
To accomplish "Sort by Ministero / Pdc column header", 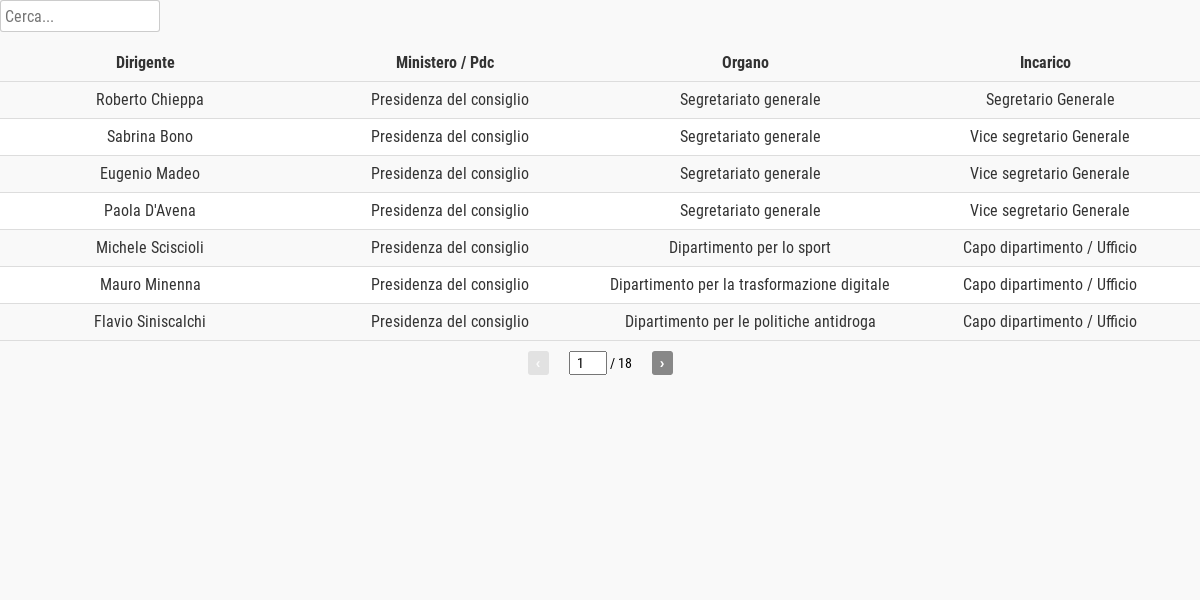I will [445, 62].
